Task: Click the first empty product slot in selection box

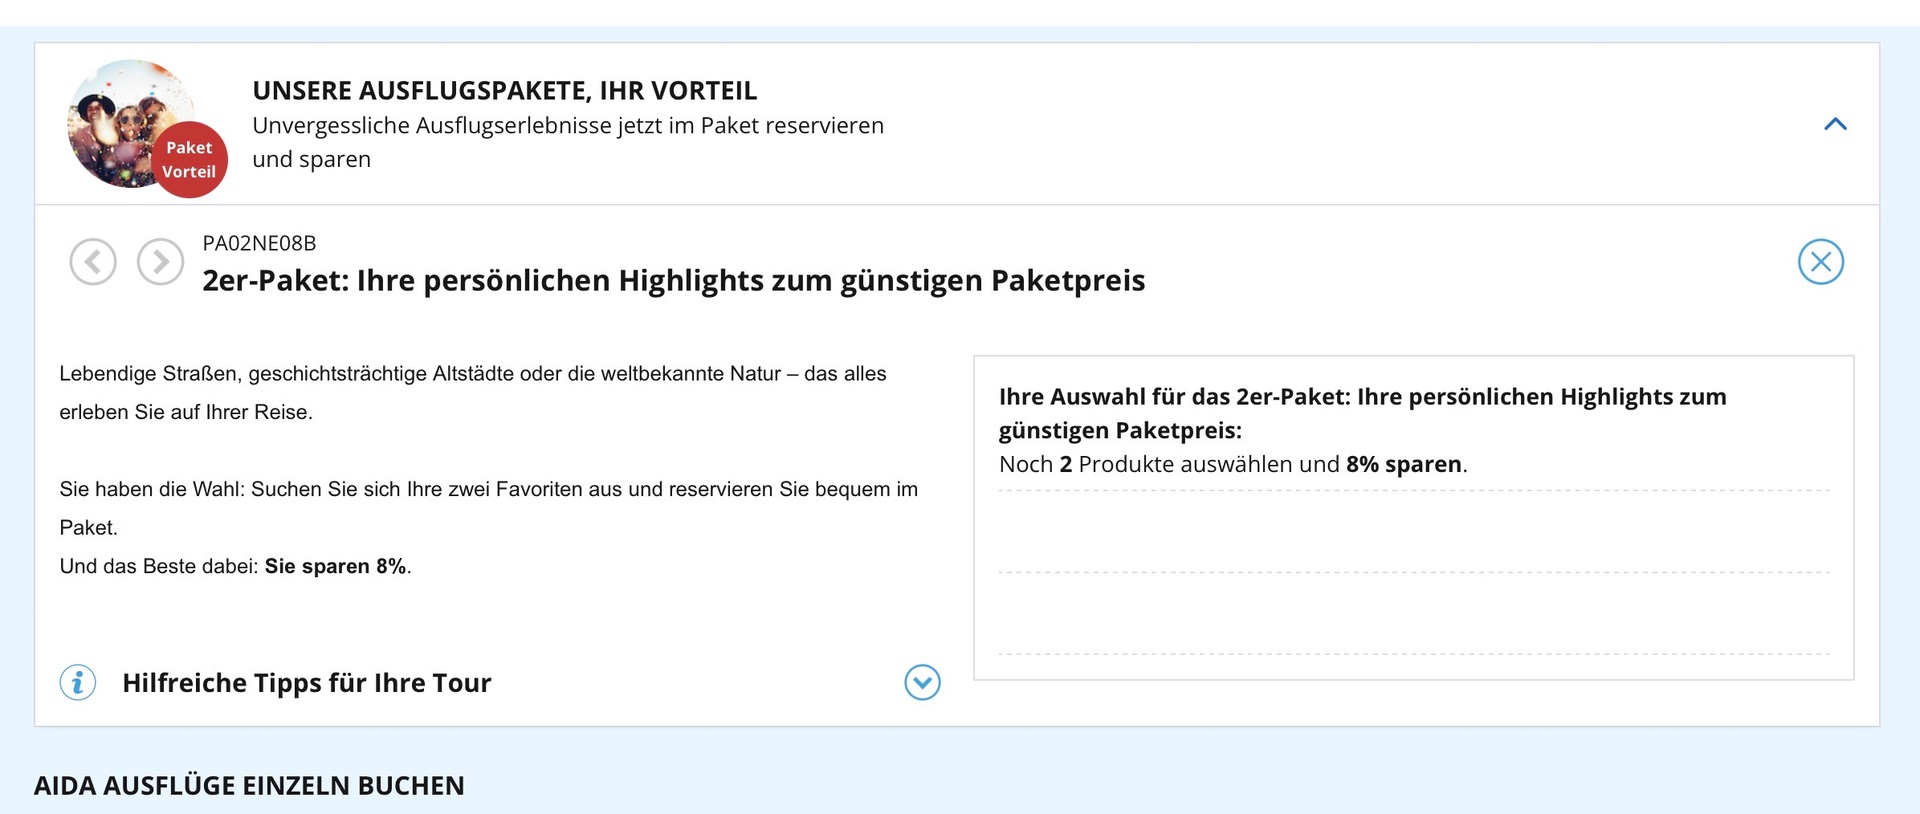Action: point(1413,532)
